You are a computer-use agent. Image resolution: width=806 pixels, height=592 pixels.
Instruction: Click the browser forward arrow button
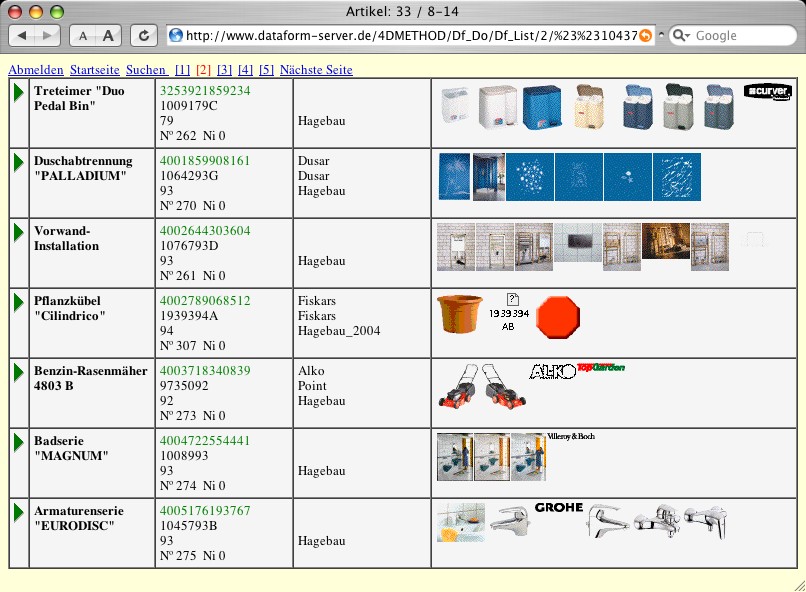[49, 36]
